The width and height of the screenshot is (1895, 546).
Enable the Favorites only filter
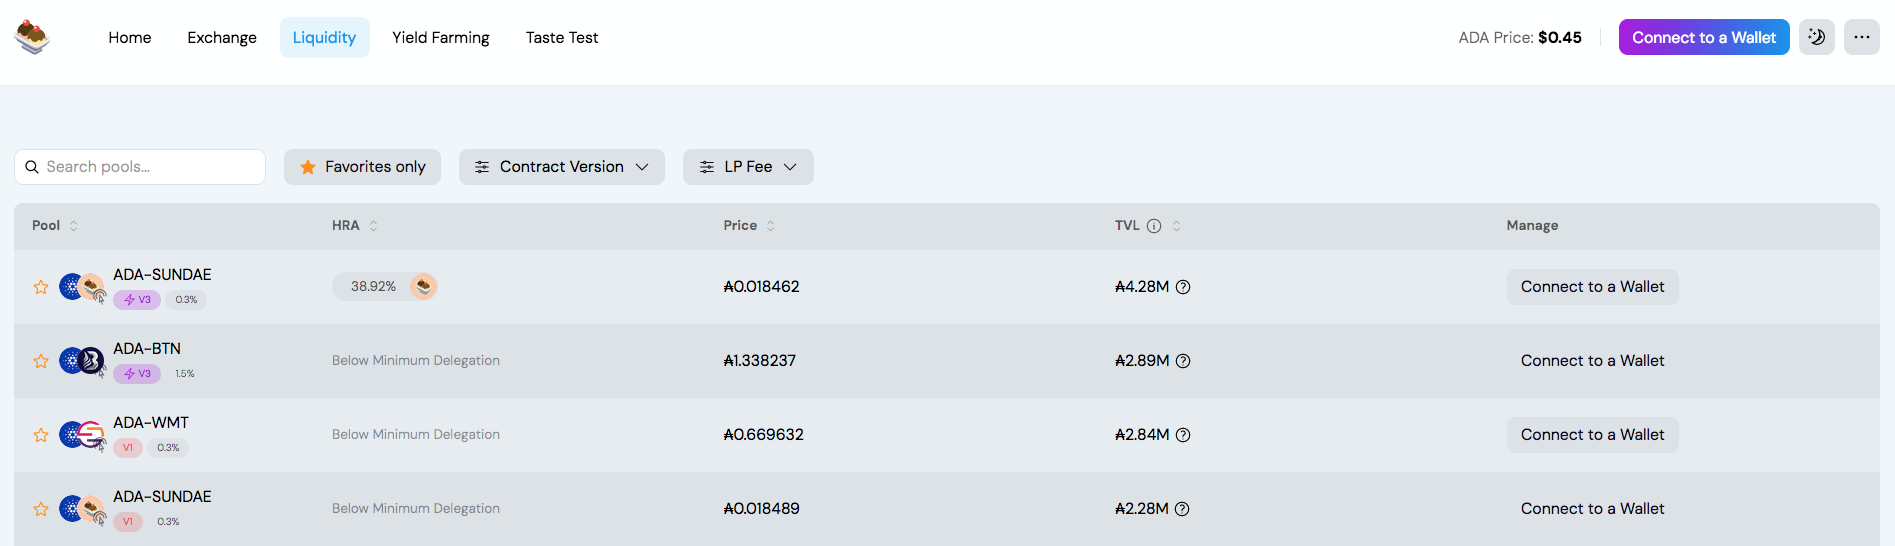362,167
